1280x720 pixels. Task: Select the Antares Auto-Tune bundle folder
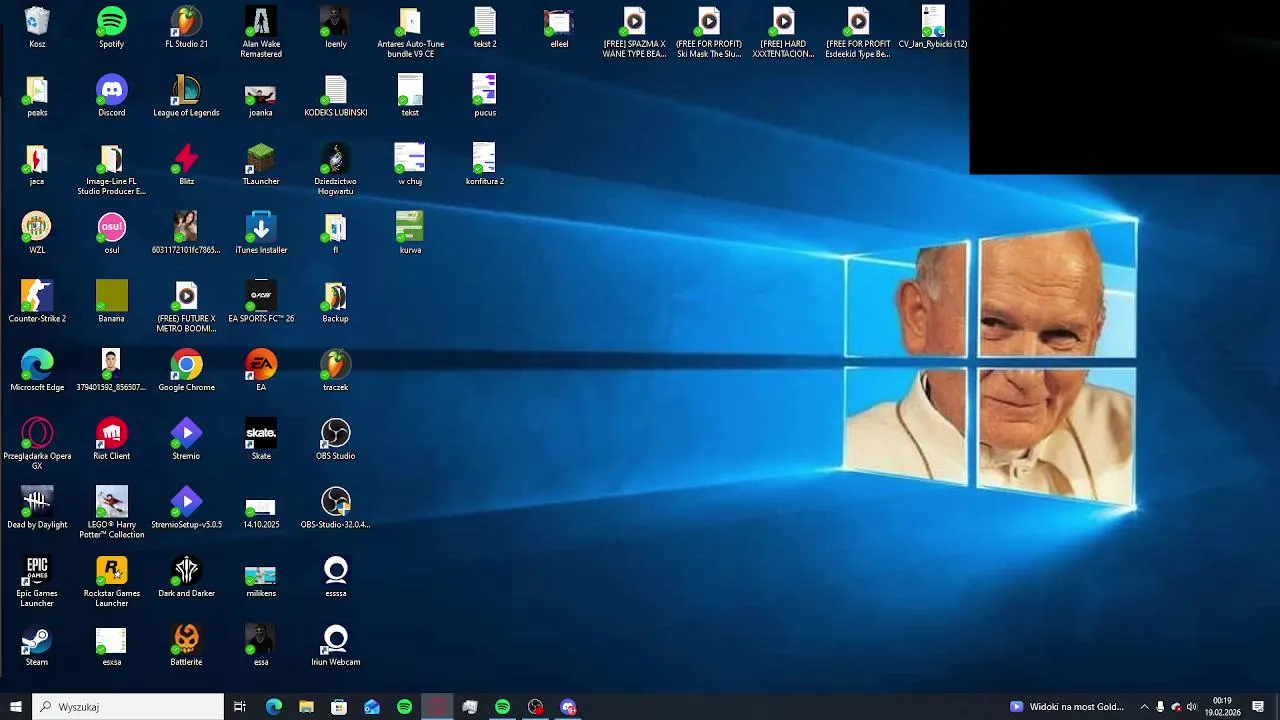[x=410, y=32]
